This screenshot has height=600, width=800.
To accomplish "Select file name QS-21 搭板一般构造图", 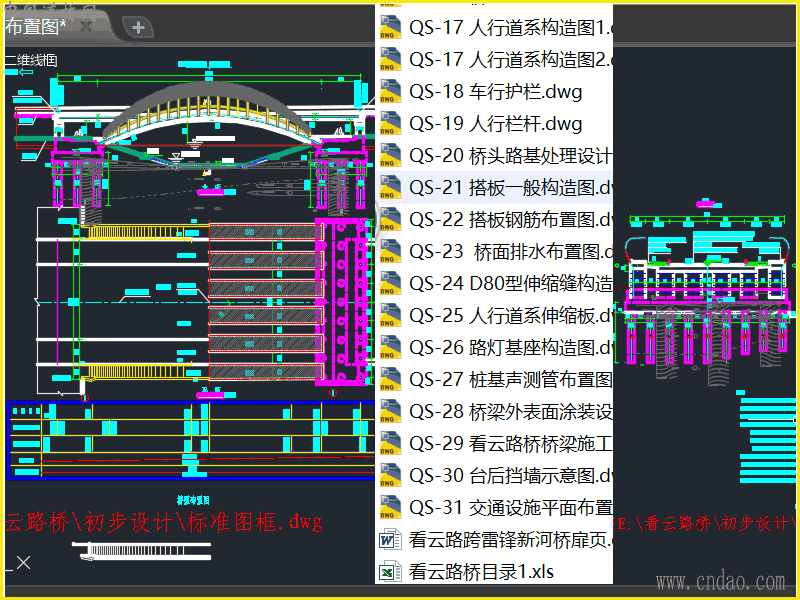I will (x=511, y=188).
